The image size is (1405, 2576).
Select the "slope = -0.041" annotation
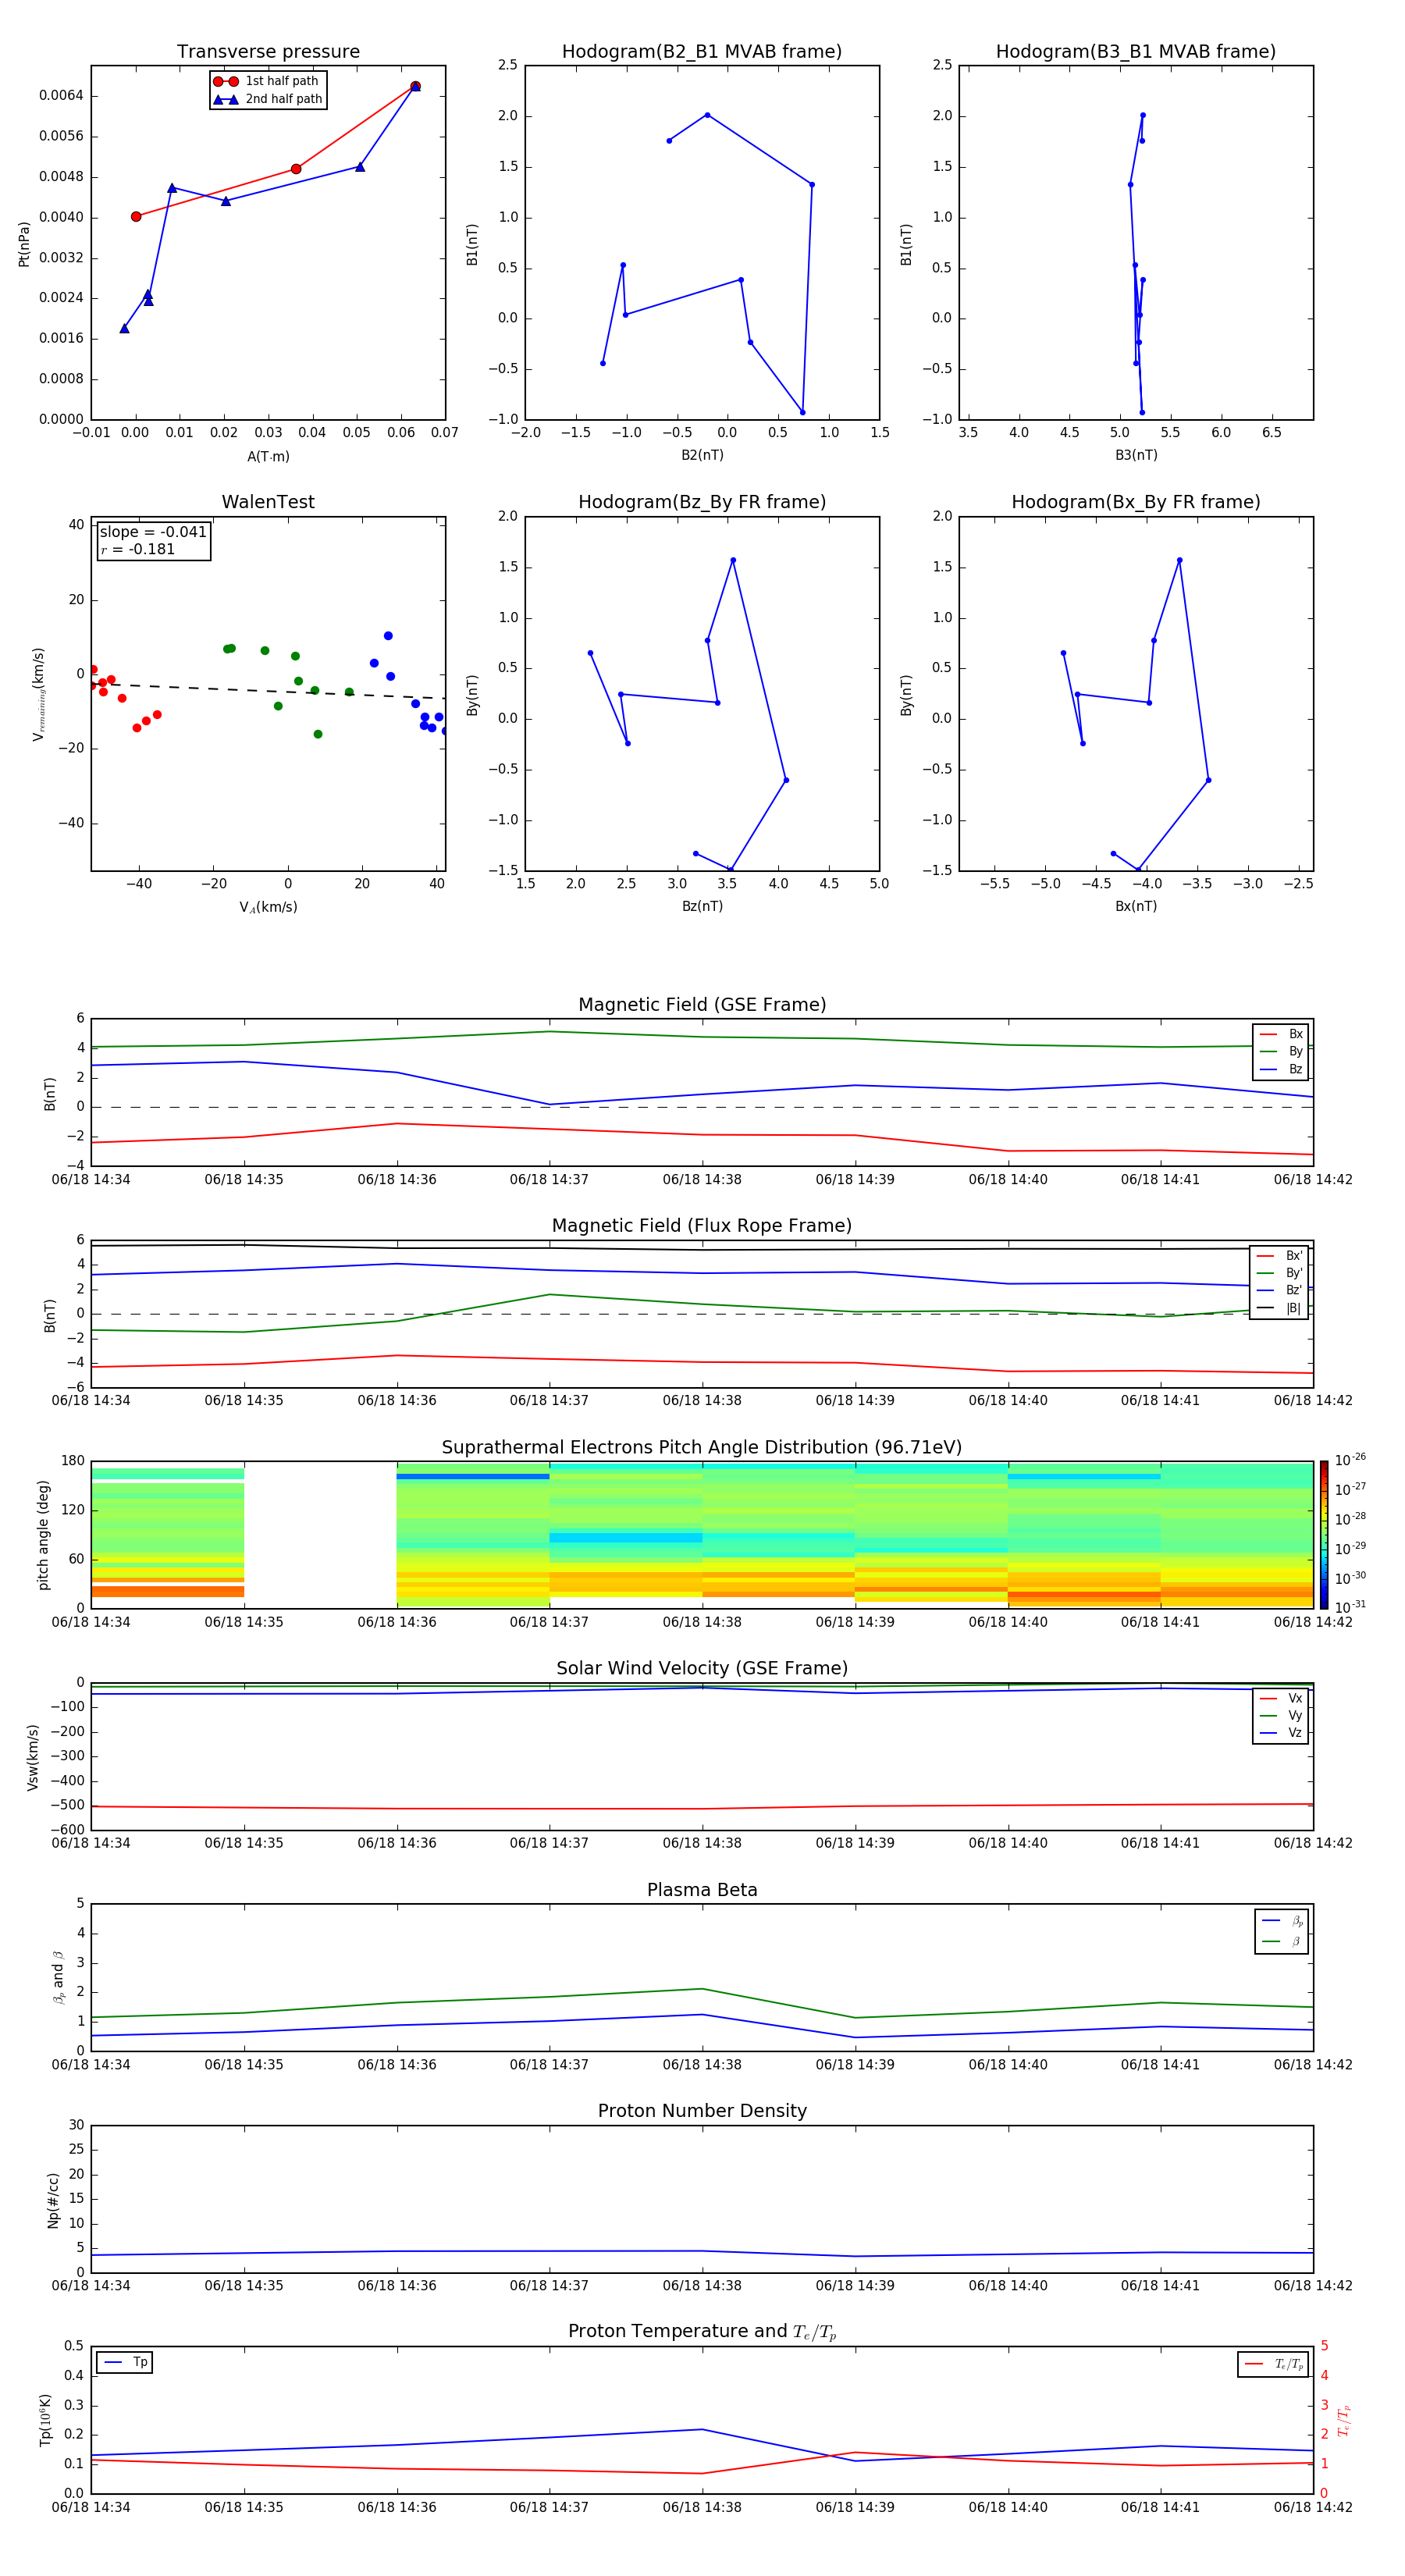153,532
